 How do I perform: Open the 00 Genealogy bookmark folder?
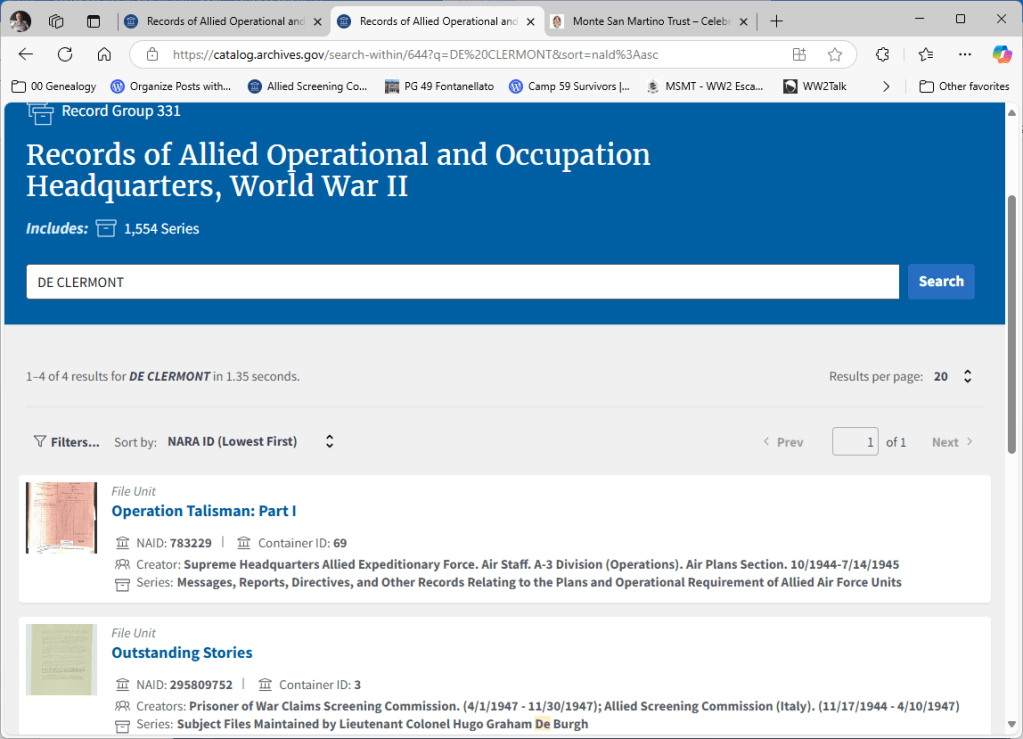coord(54,86)
